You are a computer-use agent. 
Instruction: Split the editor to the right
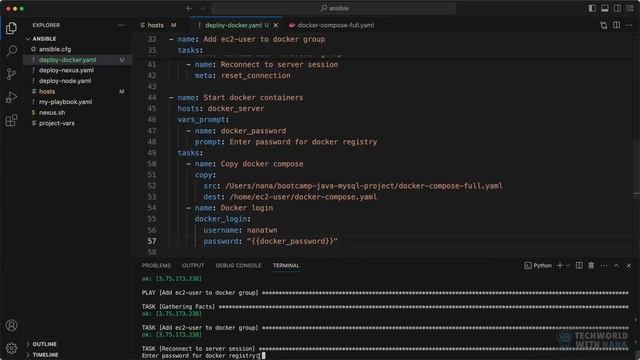point(616,25)
